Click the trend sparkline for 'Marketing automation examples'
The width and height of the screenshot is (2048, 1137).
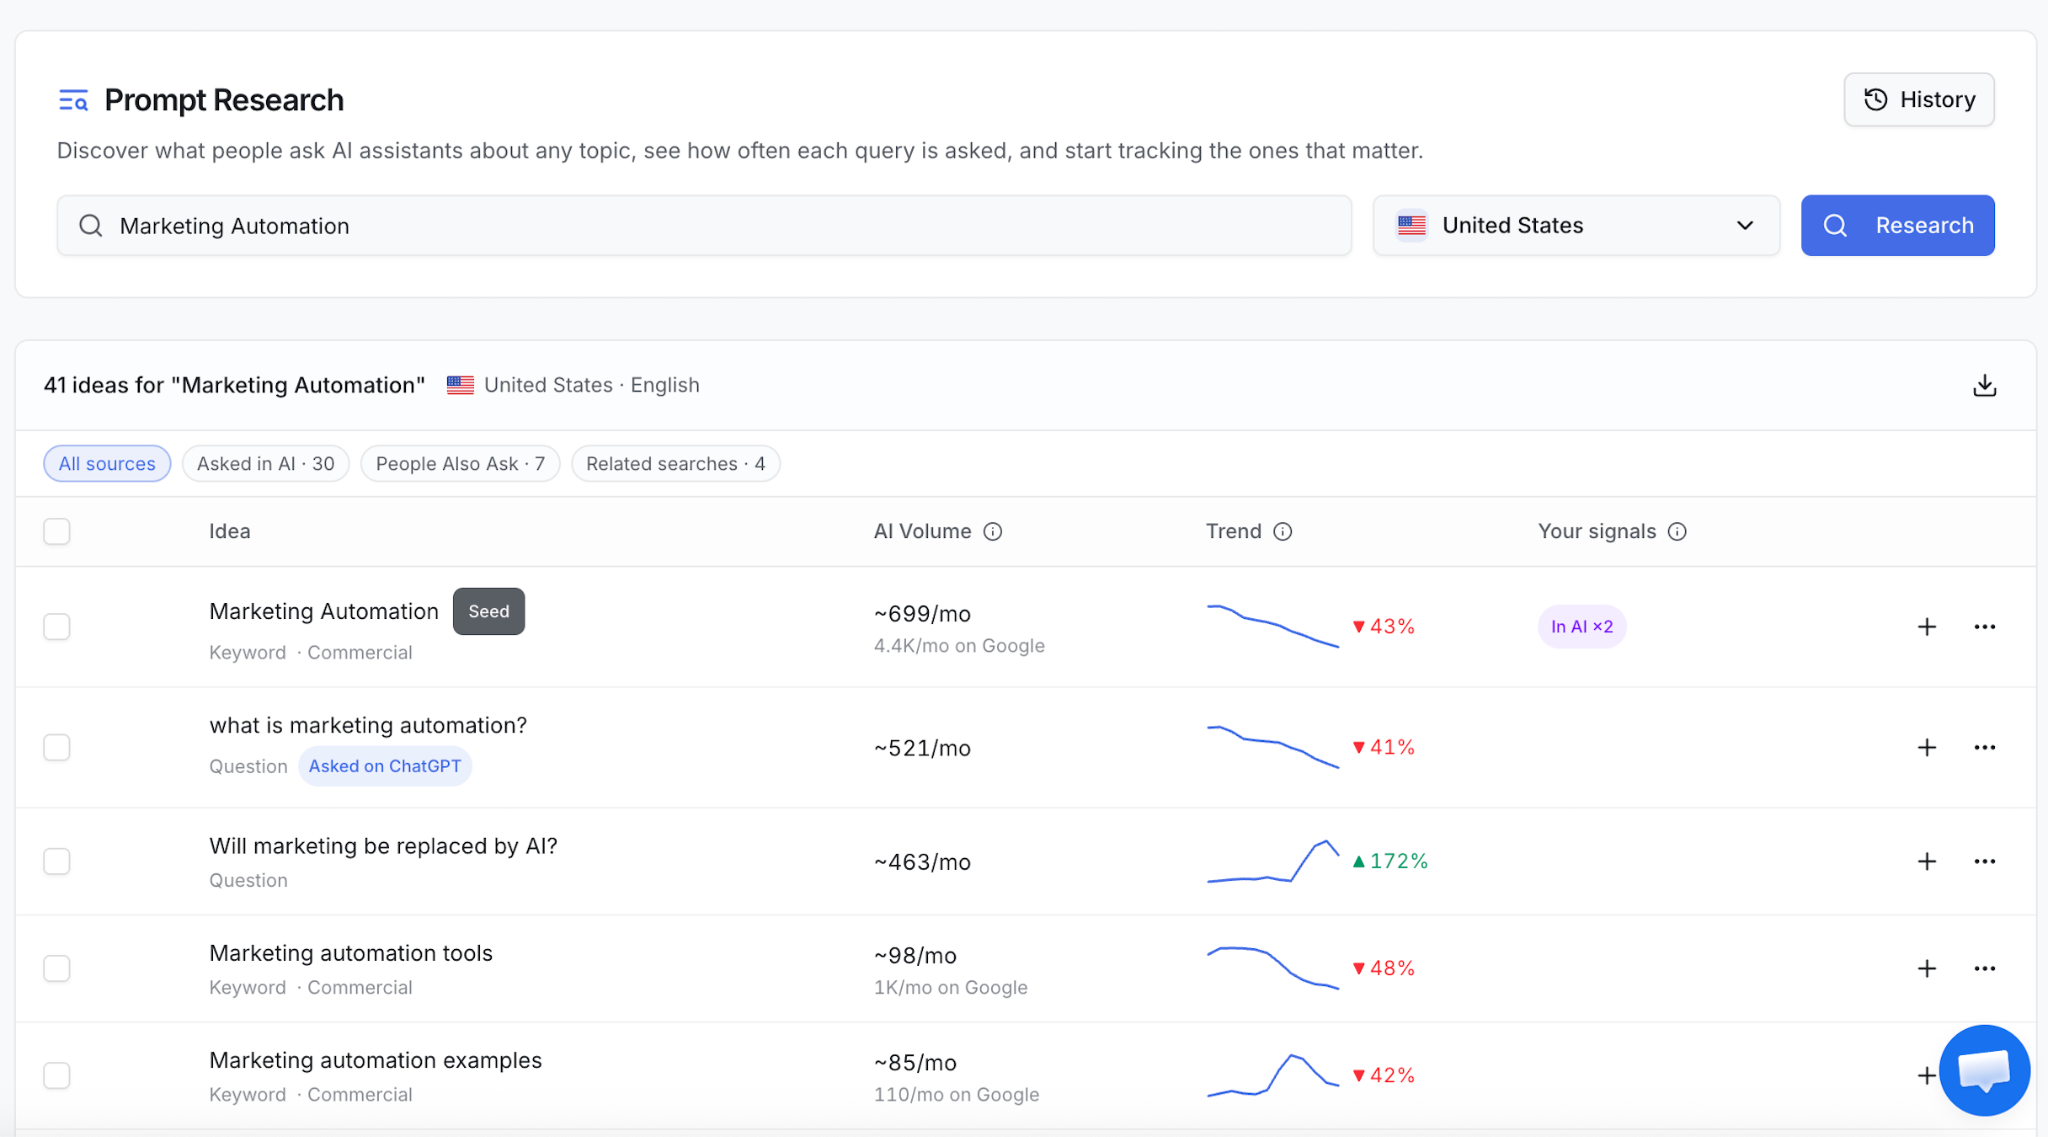click(x=1272, y=1075)
